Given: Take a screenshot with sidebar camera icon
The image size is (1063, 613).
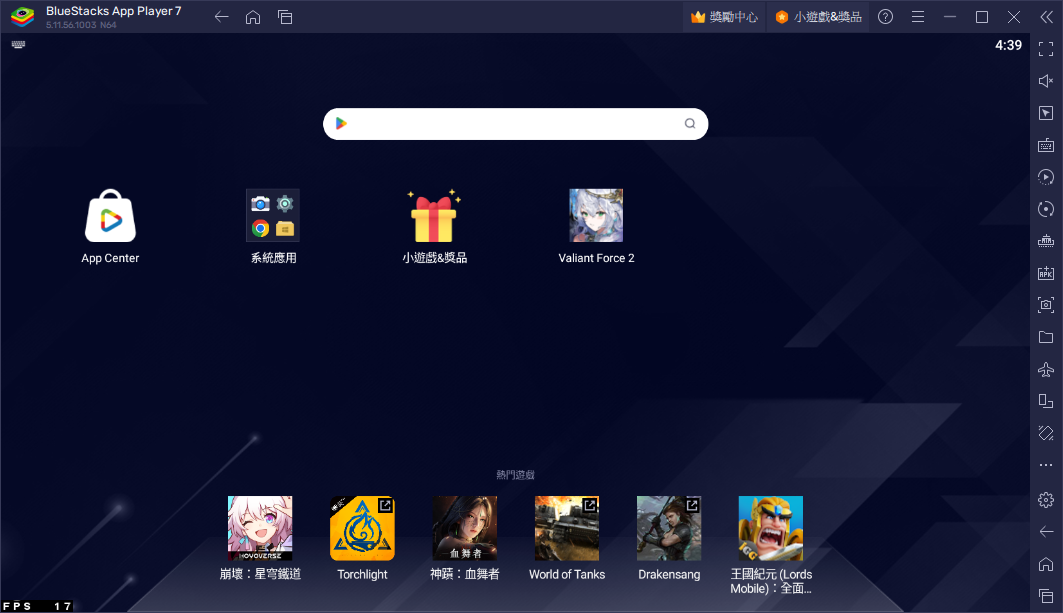Looking at the screenshot, I should (1046, 305).
